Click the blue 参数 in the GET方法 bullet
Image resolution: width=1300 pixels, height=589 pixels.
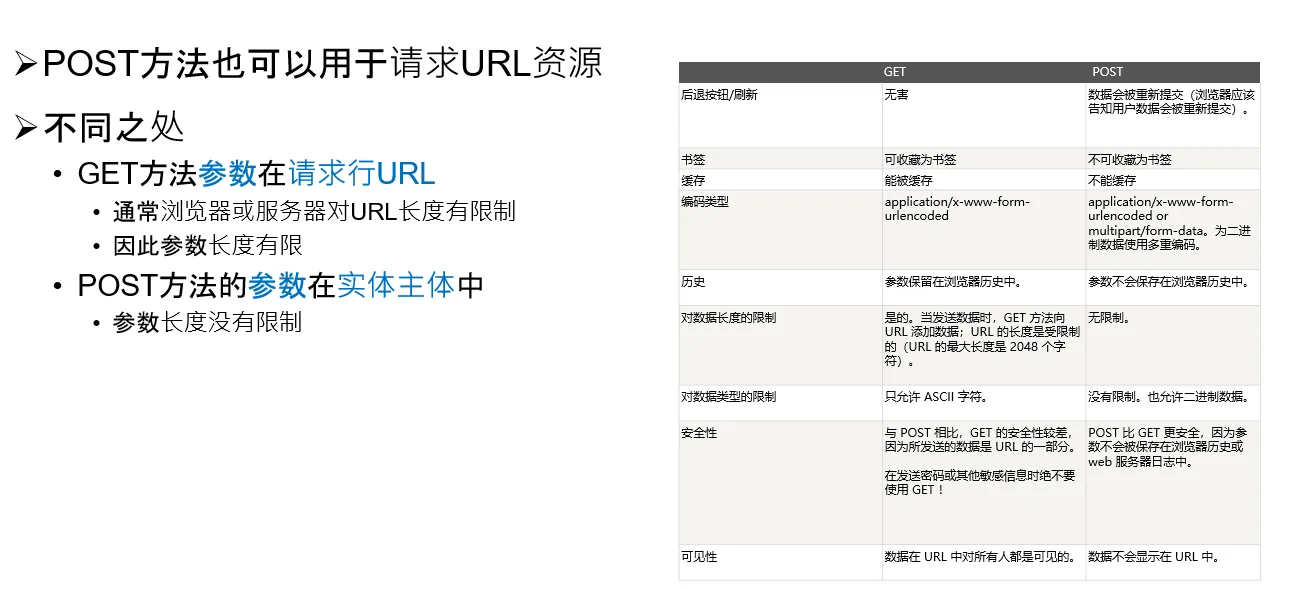tap(227, 174)
